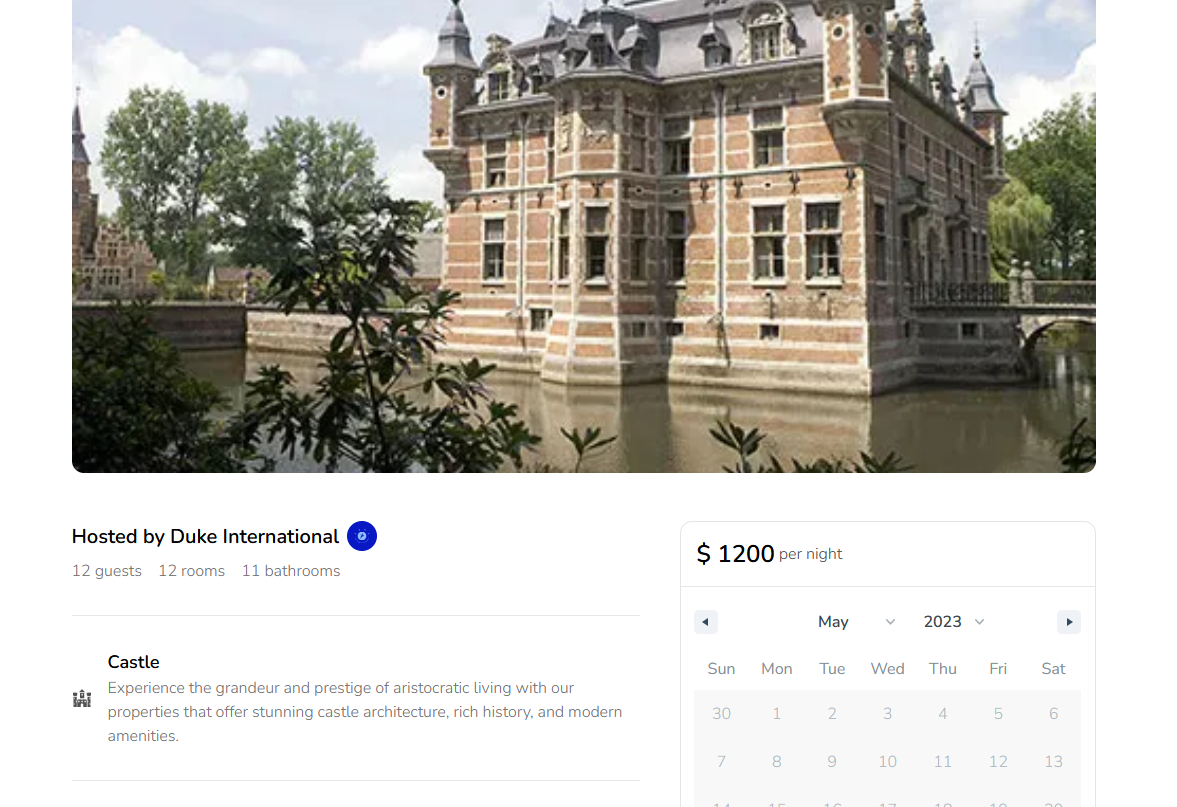Go to next month with right arrow

coord(1068,622)
